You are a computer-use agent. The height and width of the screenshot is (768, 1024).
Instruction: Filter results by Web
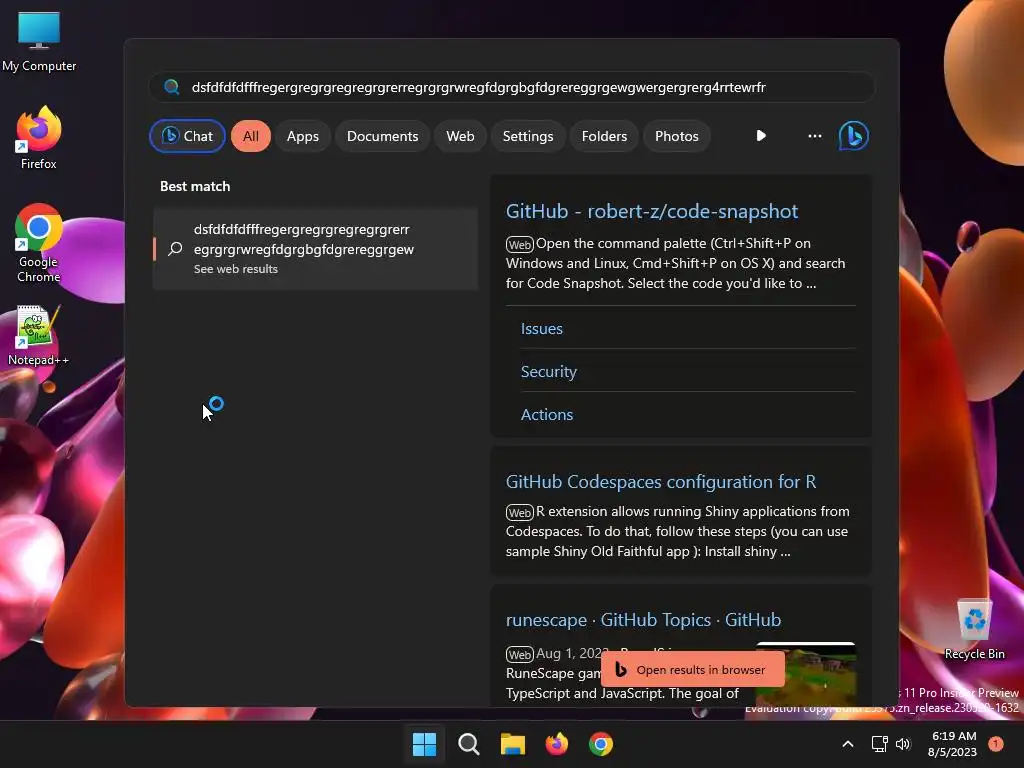(x=460, y=136)
